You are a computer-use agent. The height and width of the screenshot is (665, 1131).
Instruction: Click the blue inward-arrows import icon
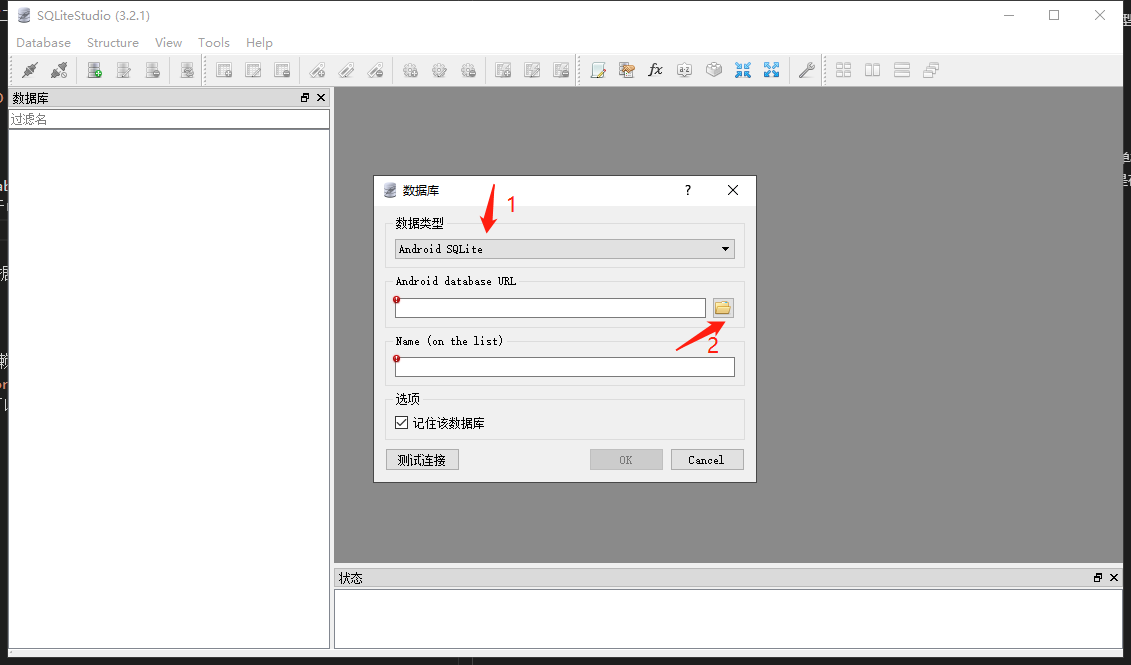[x=743, y=70]
